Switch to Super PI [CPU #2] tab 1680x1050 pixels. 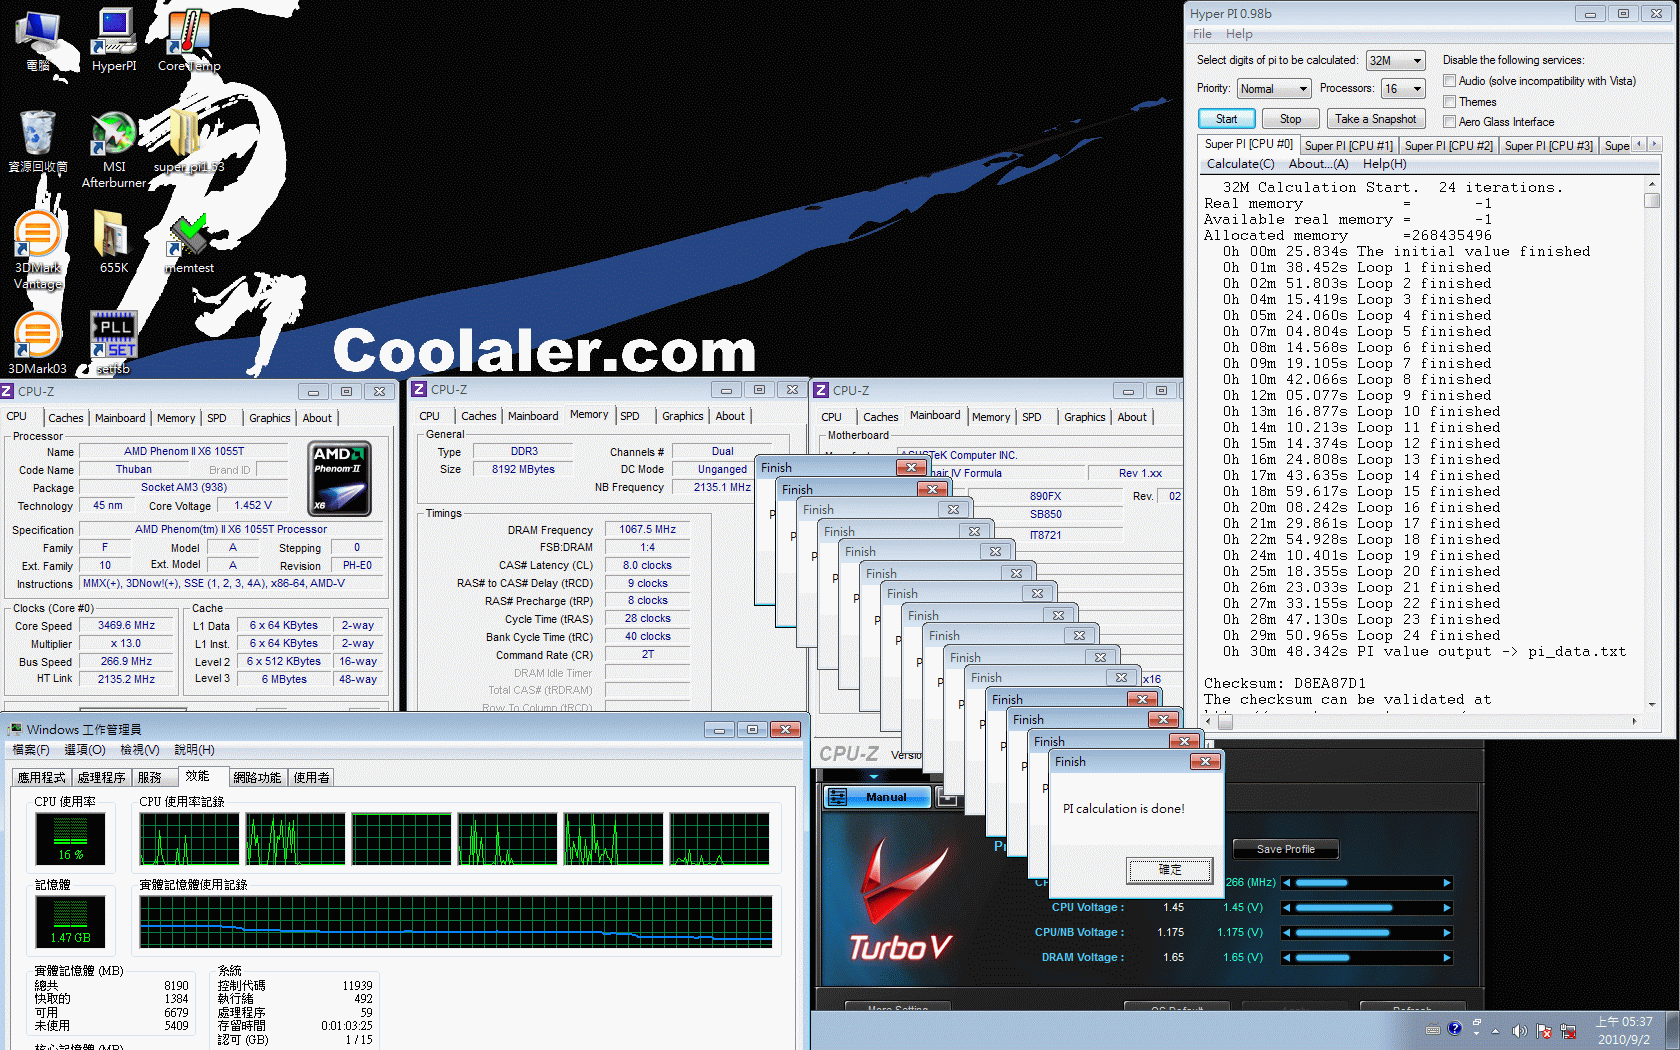tap(1448, 146)
